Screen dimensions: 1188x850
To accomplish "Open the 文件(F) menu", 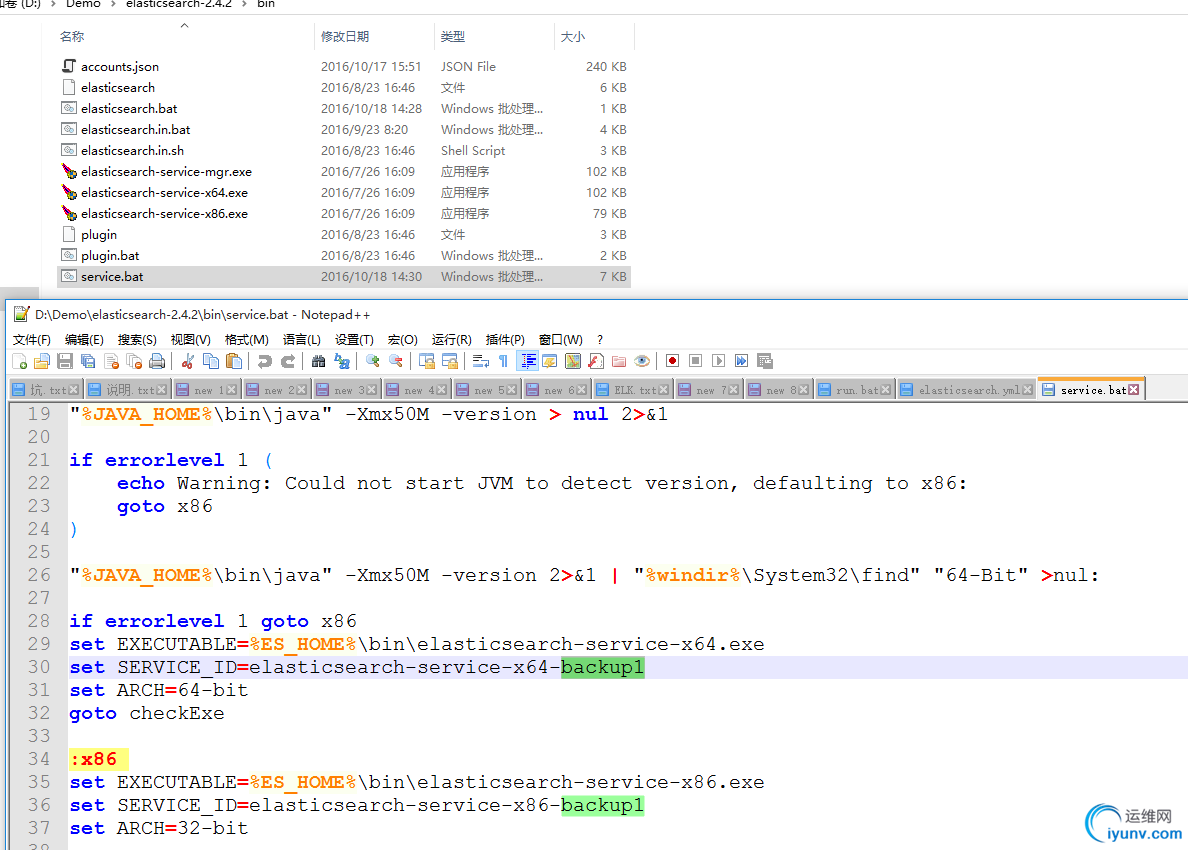I will [32, 339].
